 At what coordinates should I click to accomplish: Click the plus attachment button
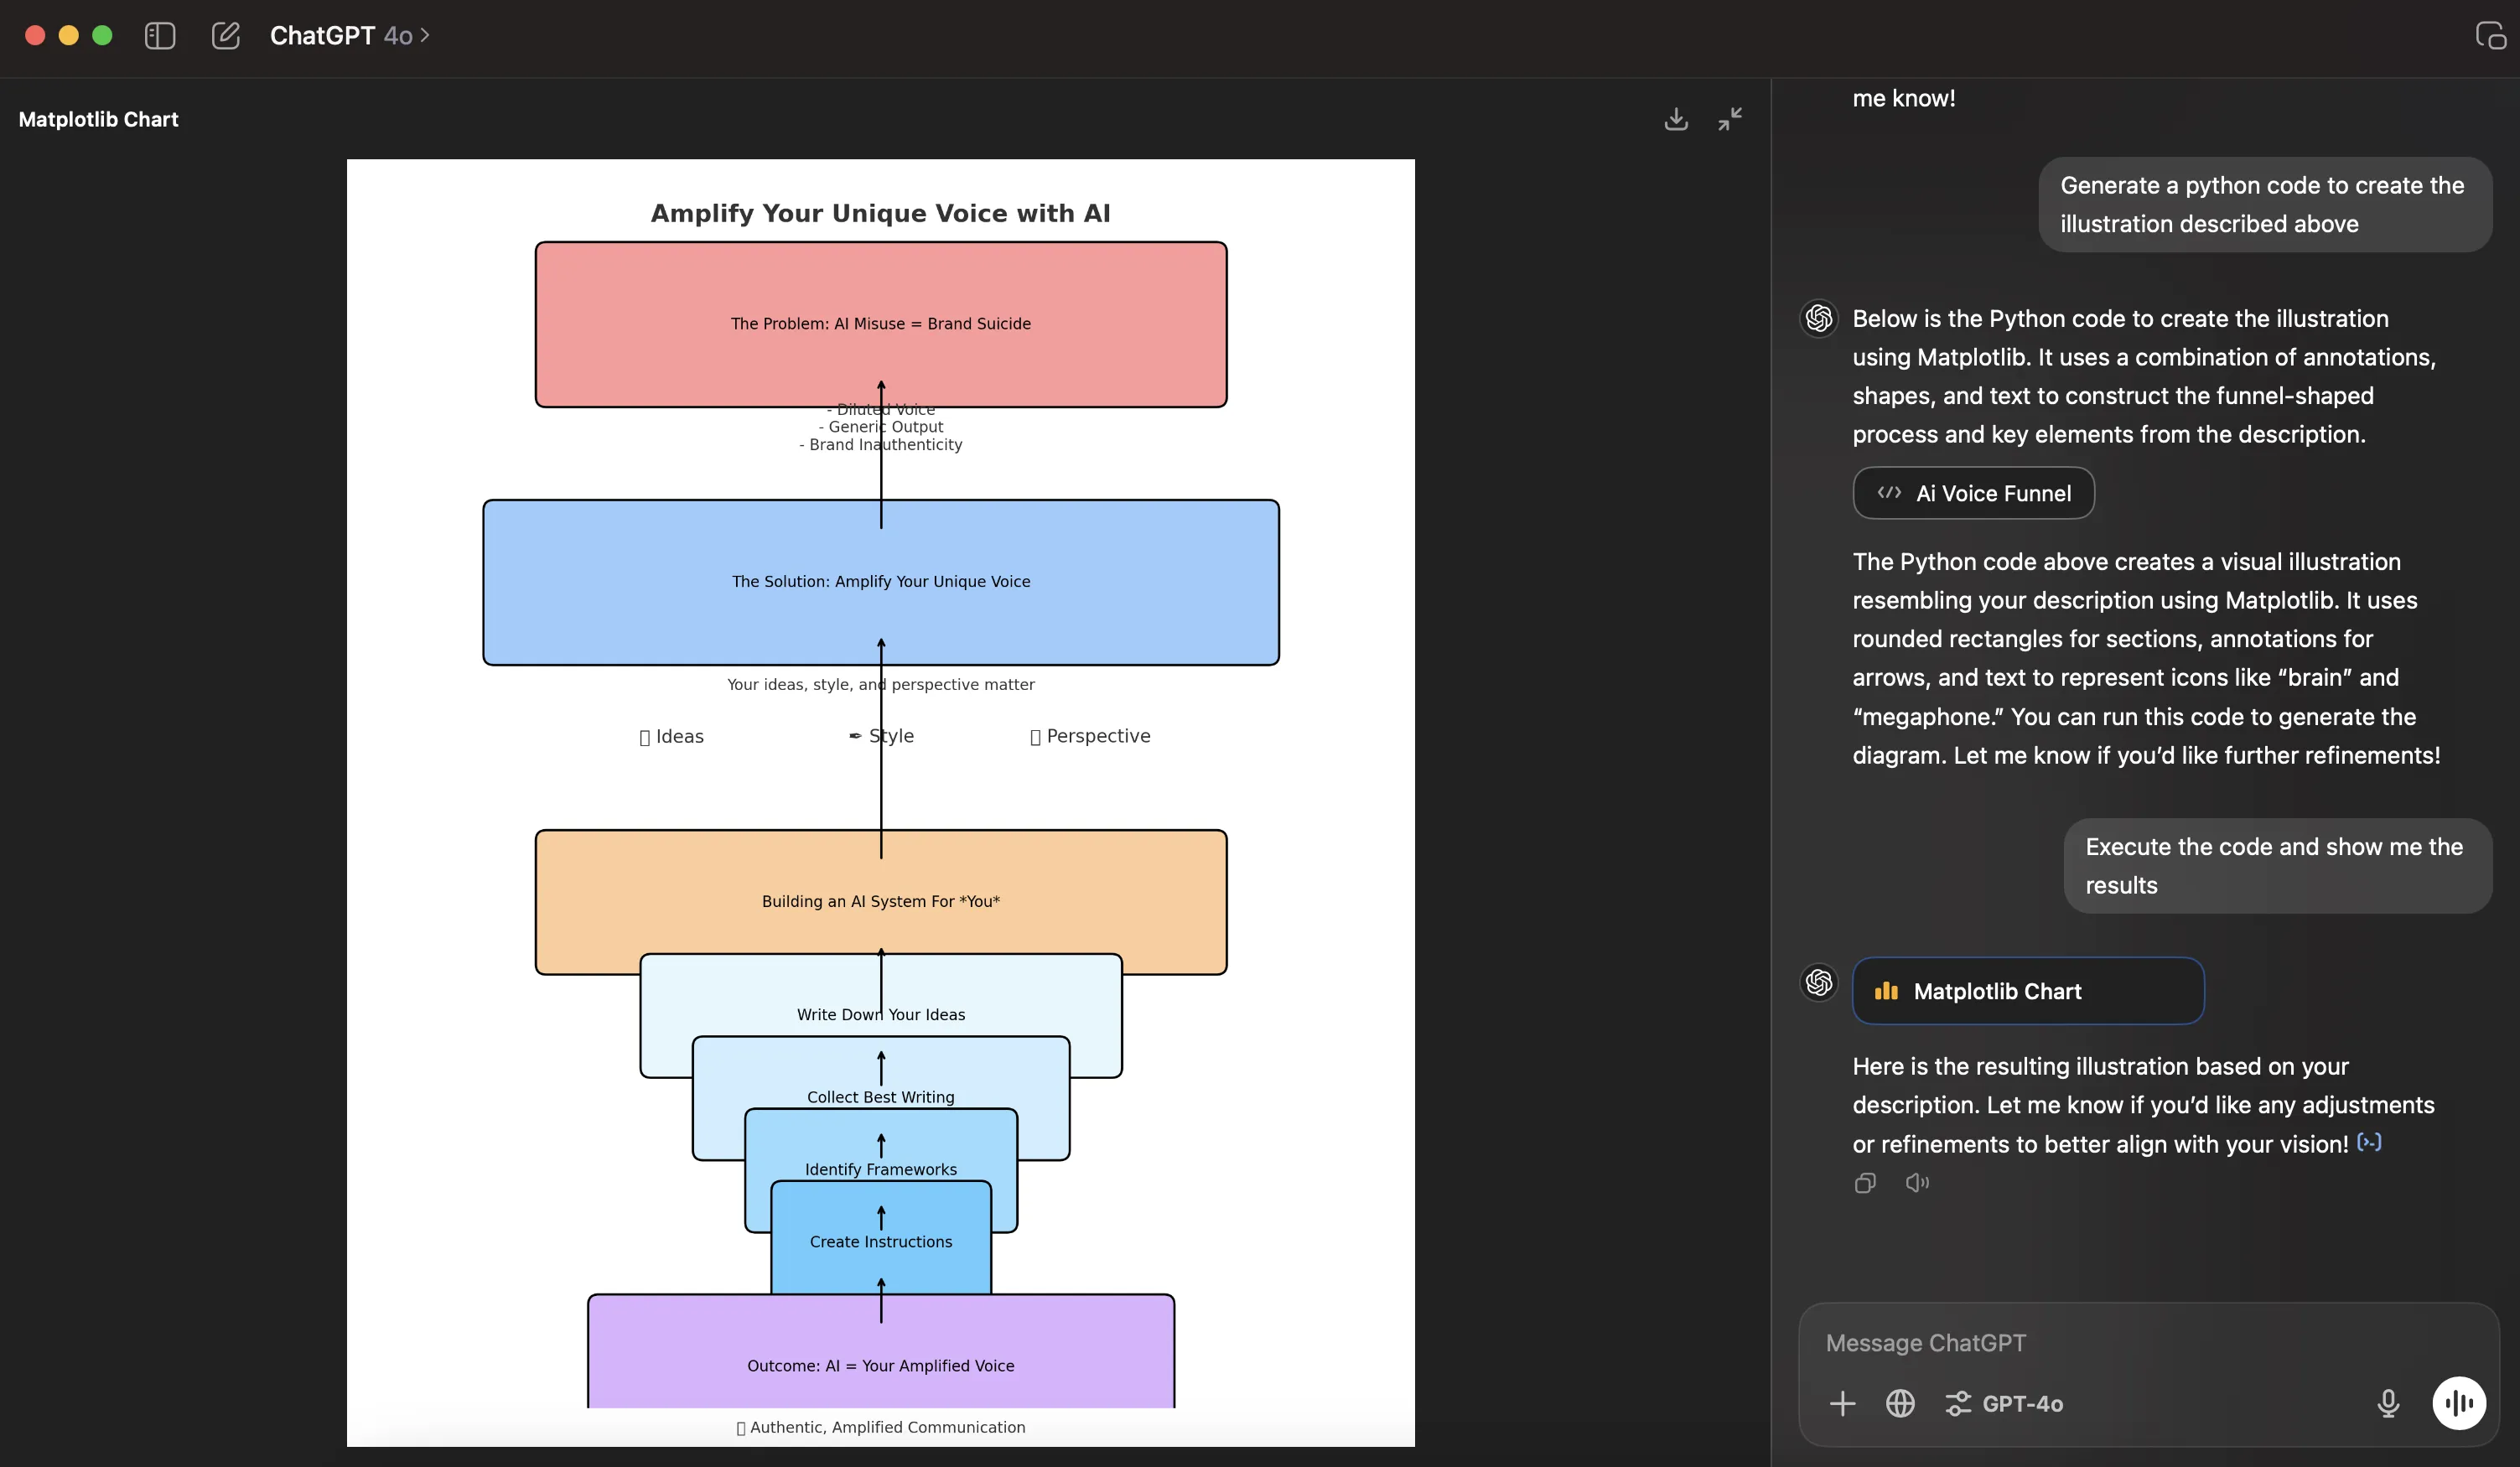click(x=1842, y=1404)
